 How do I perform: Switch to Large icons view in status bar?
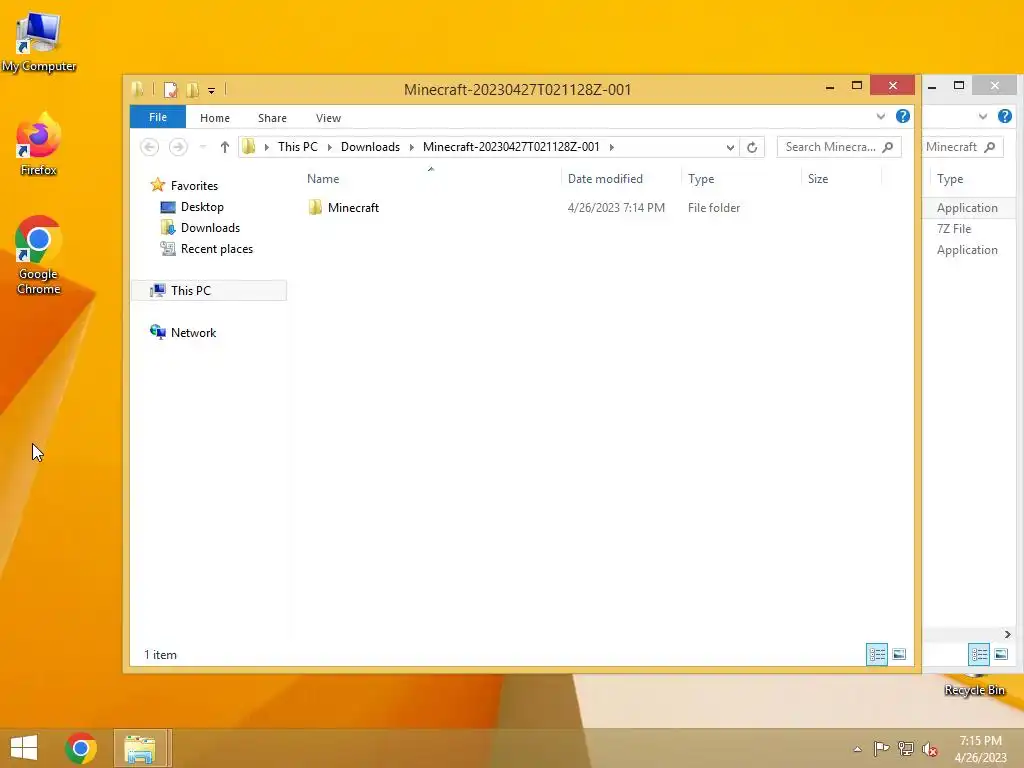pos(899,654)
